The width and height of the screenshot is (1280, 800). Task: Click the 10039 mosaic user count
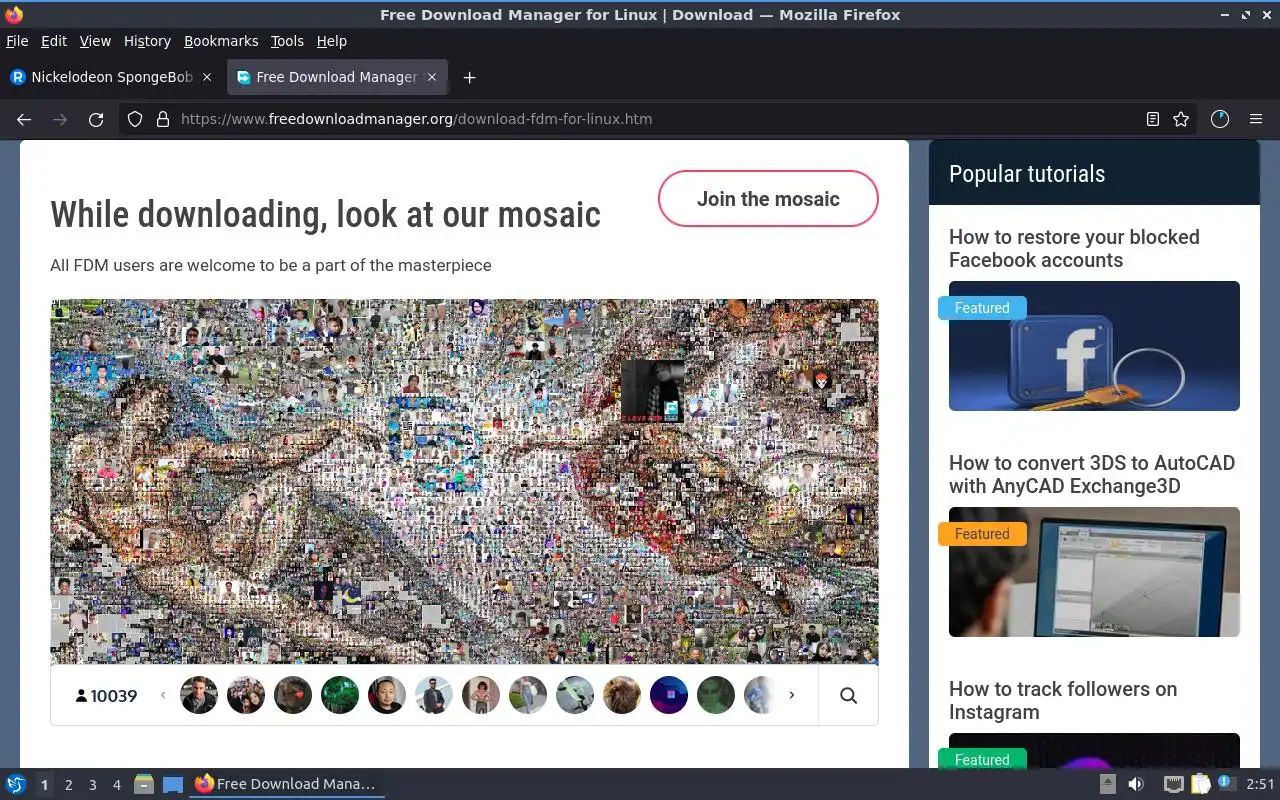[x=106, y=696]
